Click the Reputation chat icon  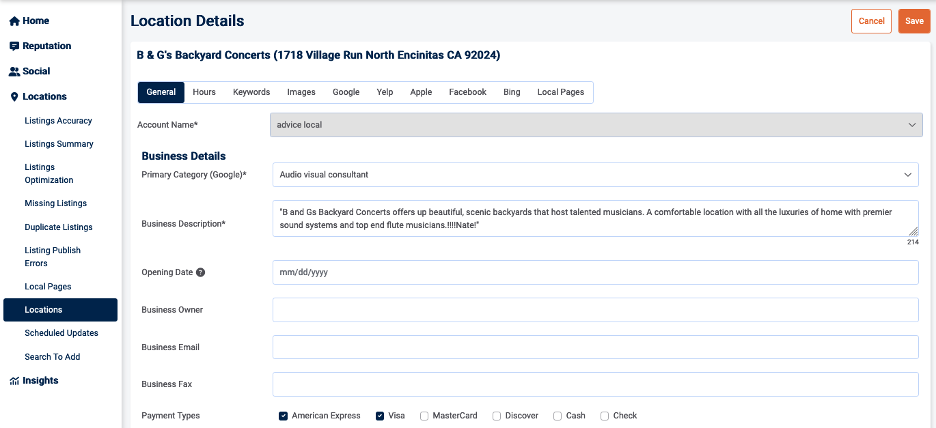click(14, 46)
